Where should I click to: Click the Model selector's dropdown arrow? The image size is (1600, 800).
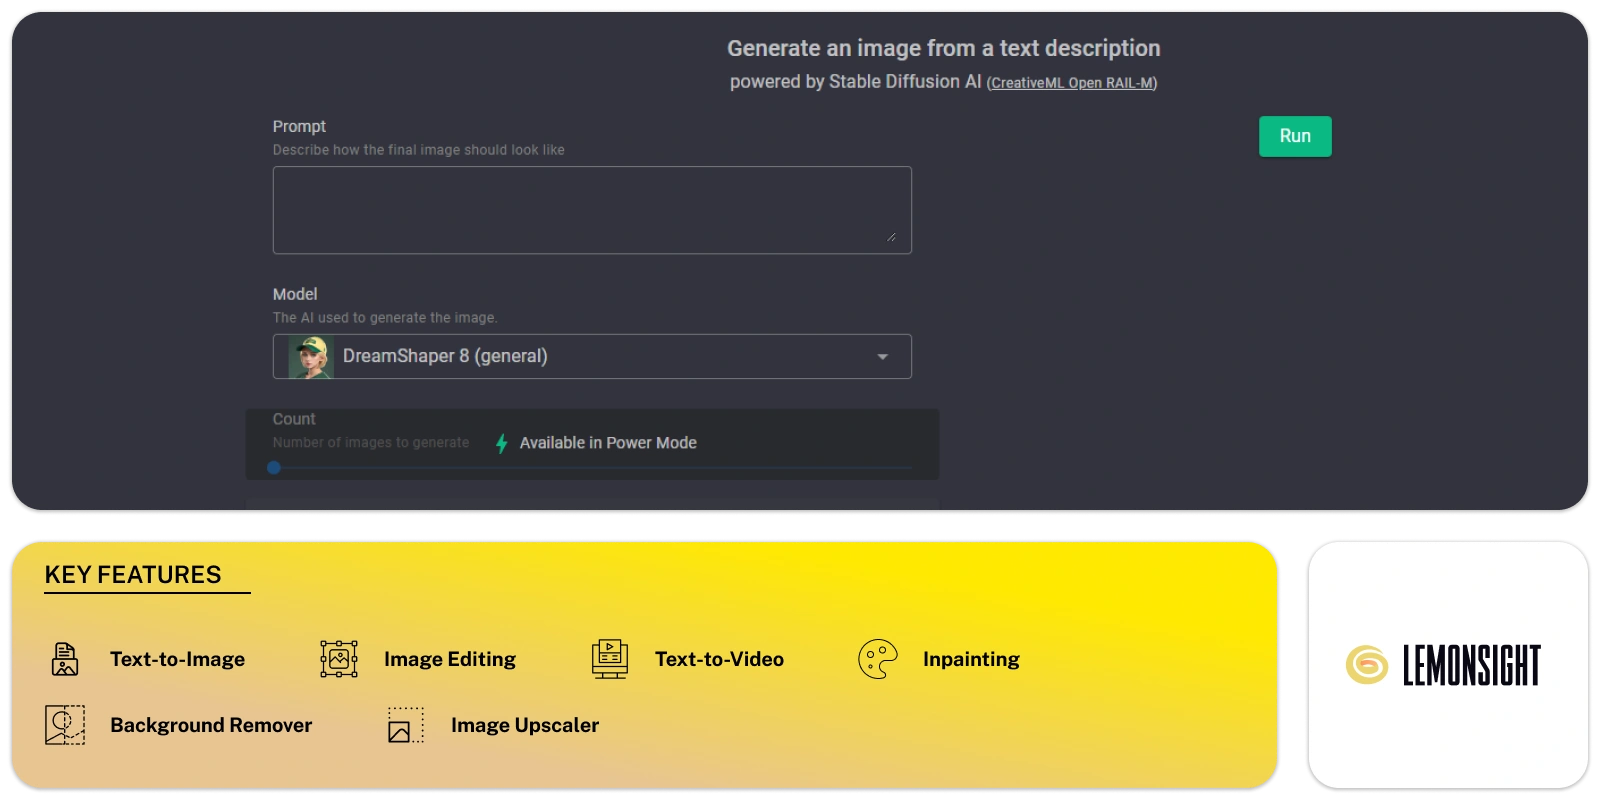click(882, 357)
